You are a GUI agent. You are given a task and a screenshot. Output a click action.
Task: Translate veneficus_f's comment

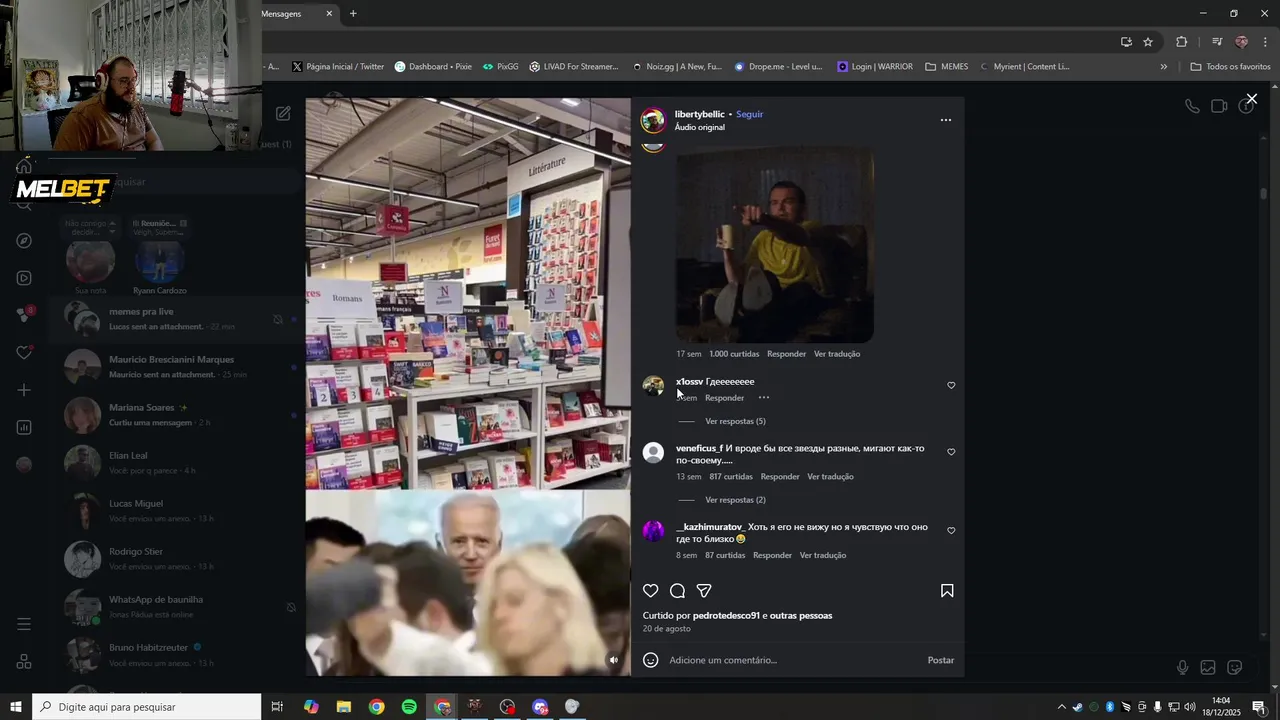coord(830,477)
